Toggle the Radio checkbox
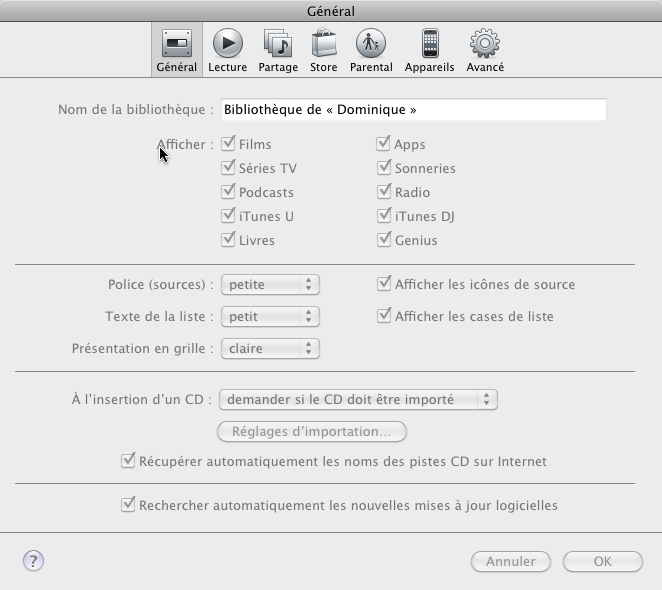This screenshot has width=662, height=590. click(383, 192)
